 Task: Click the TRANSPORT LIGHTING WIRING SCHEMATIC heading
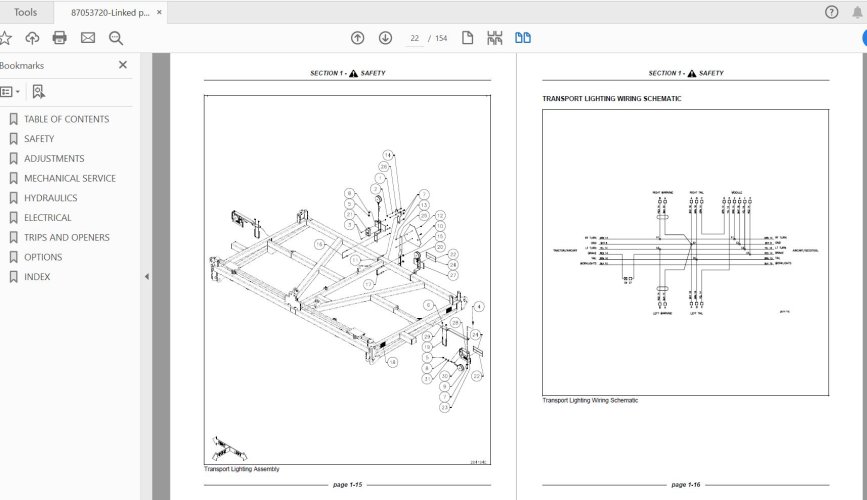(x=612, y=98)
